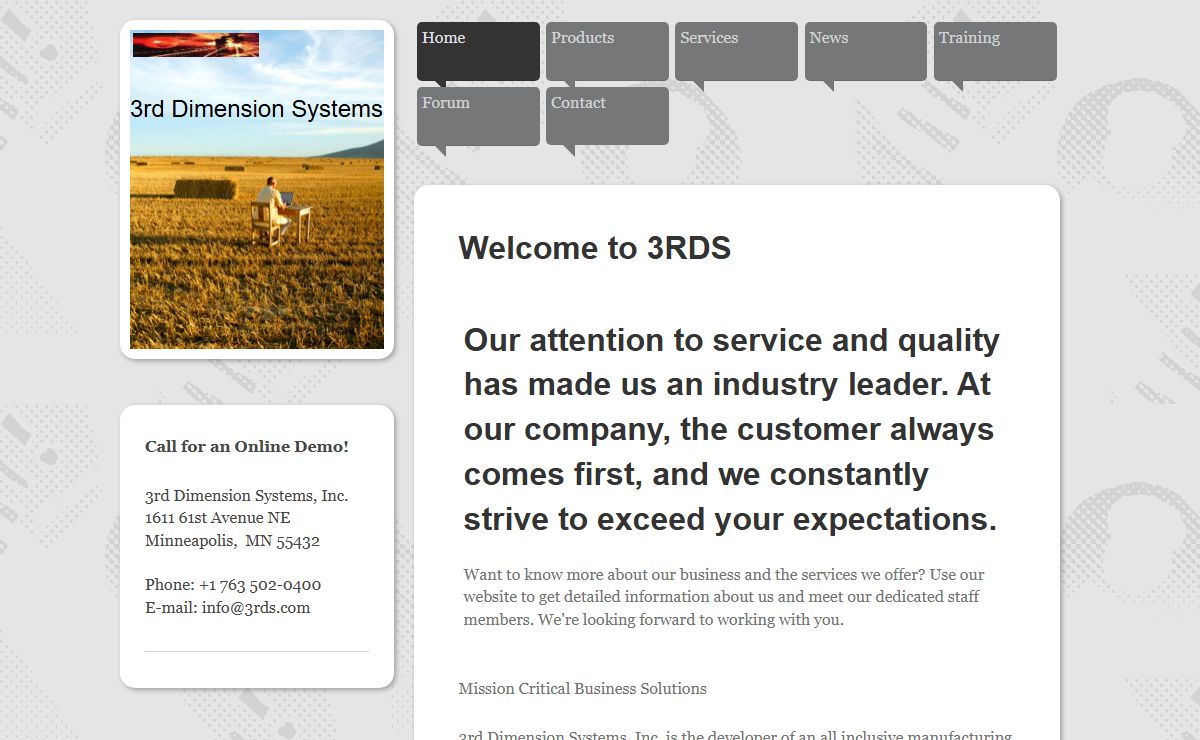Image resolution: width=1200 pixels, height=740 pixels.
Task: Click the Call for an Online Demo text
Action: click(247, 446)
